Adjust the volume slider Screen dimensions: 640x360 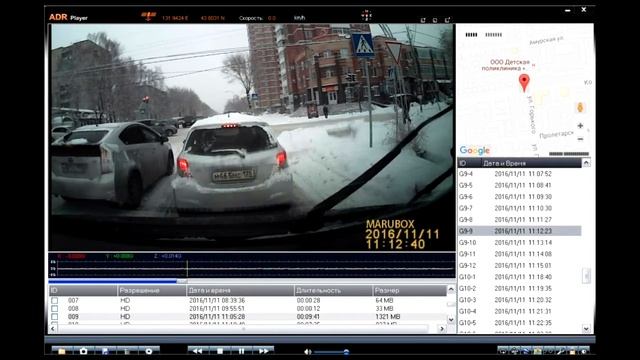click(331, 352)
